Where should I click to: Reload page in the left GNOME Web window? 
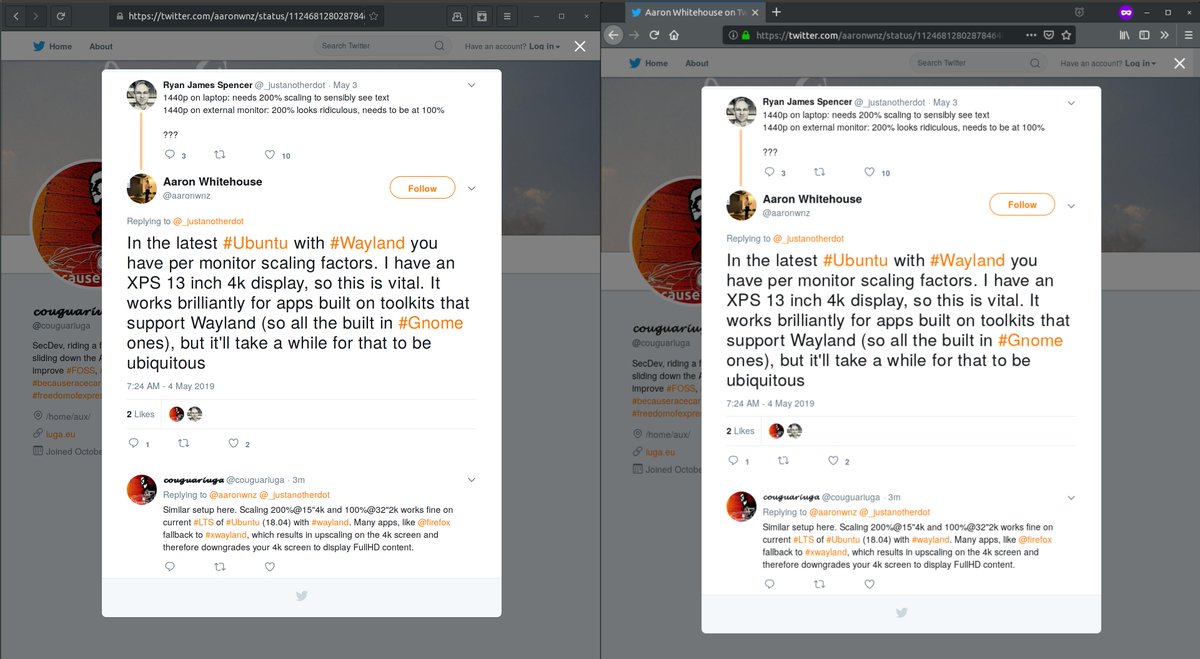pyautogui.click(x=61, y=16)
